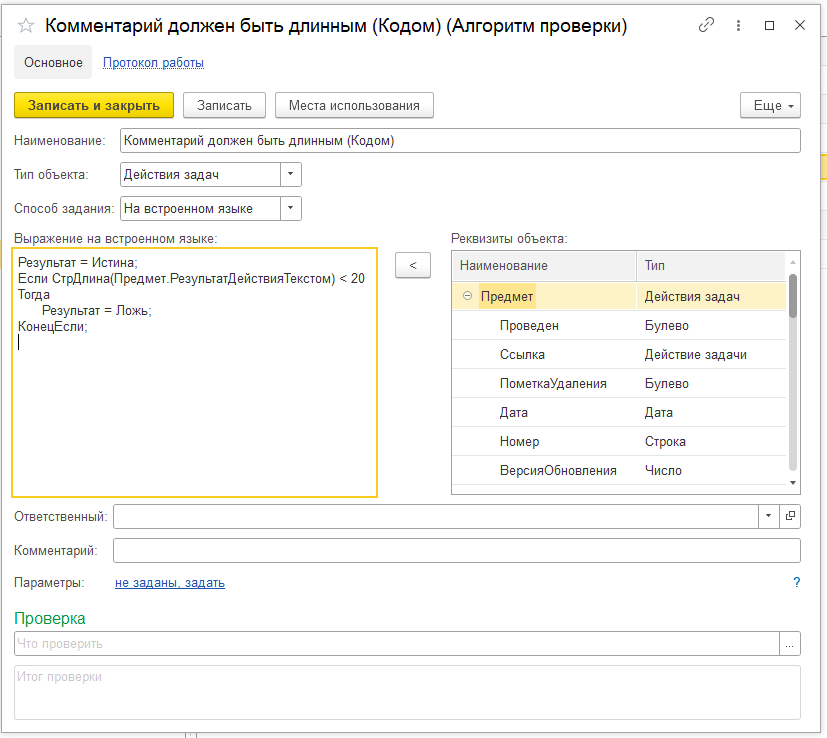Click into the Комментарий input field
The height and width of the screenshot is (738, 827).
[456, 551]
